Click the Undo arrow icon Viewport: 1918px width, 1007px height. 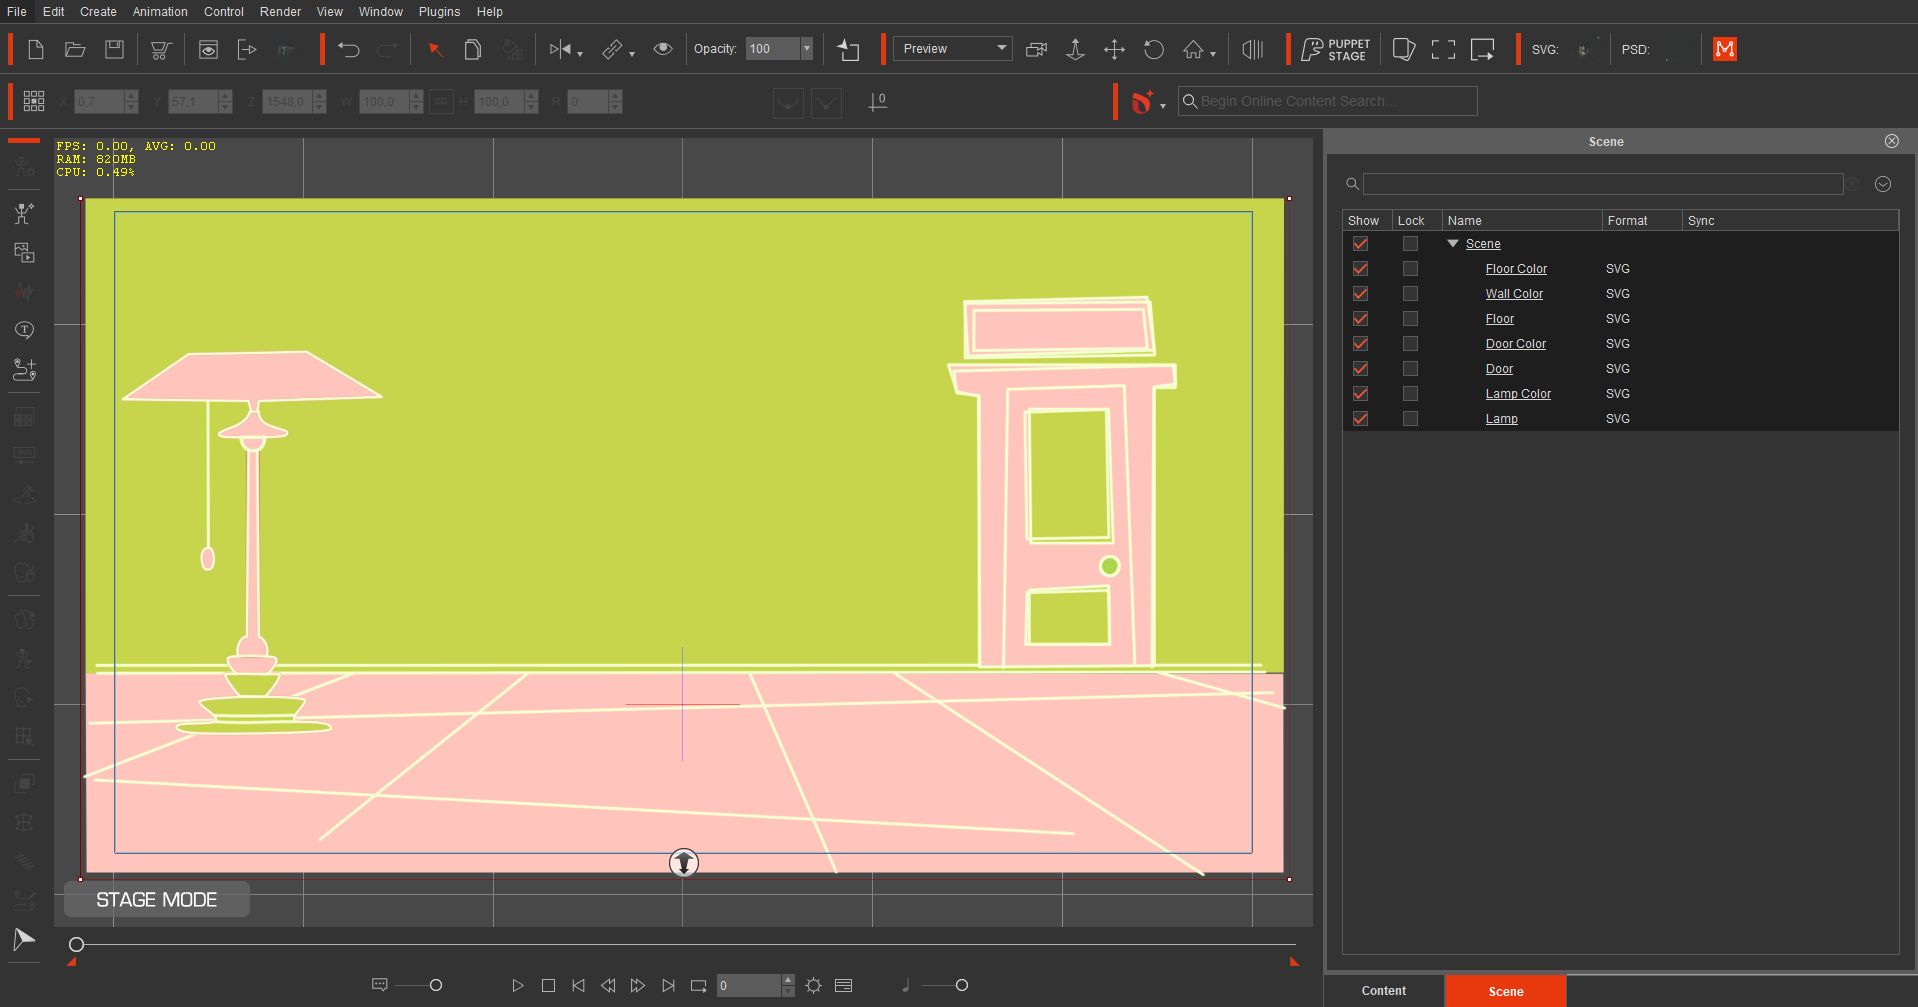pos(348,49)
